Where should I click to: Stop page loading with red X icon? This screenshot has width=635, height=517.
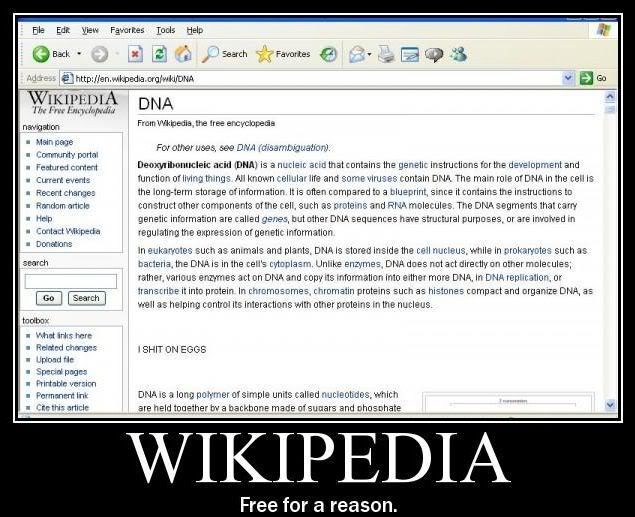click(x=135, y=54)
